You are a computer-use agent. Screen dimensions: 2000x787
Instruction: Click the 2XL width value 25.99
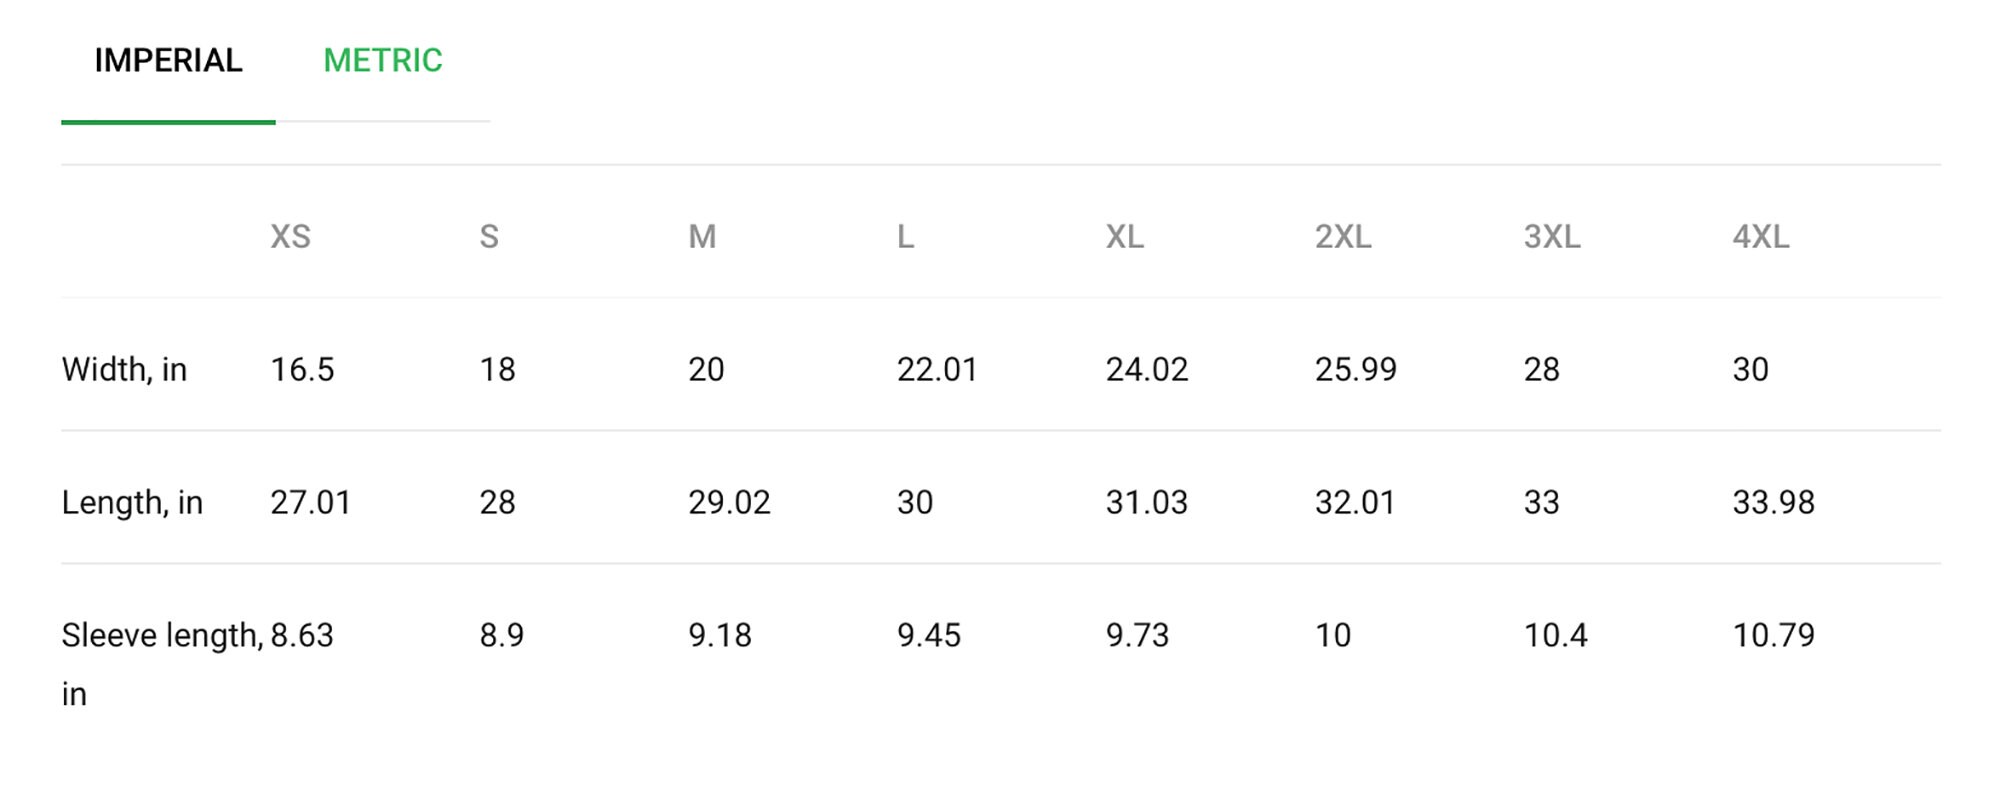pos(1355,370)
